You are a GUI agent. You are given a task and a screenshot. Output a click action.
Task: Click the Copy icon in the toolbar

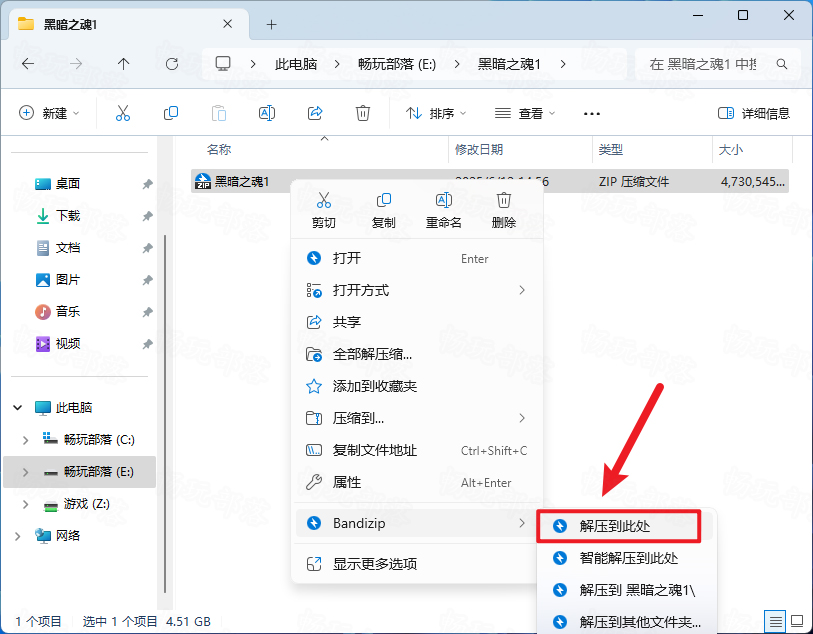171,113
